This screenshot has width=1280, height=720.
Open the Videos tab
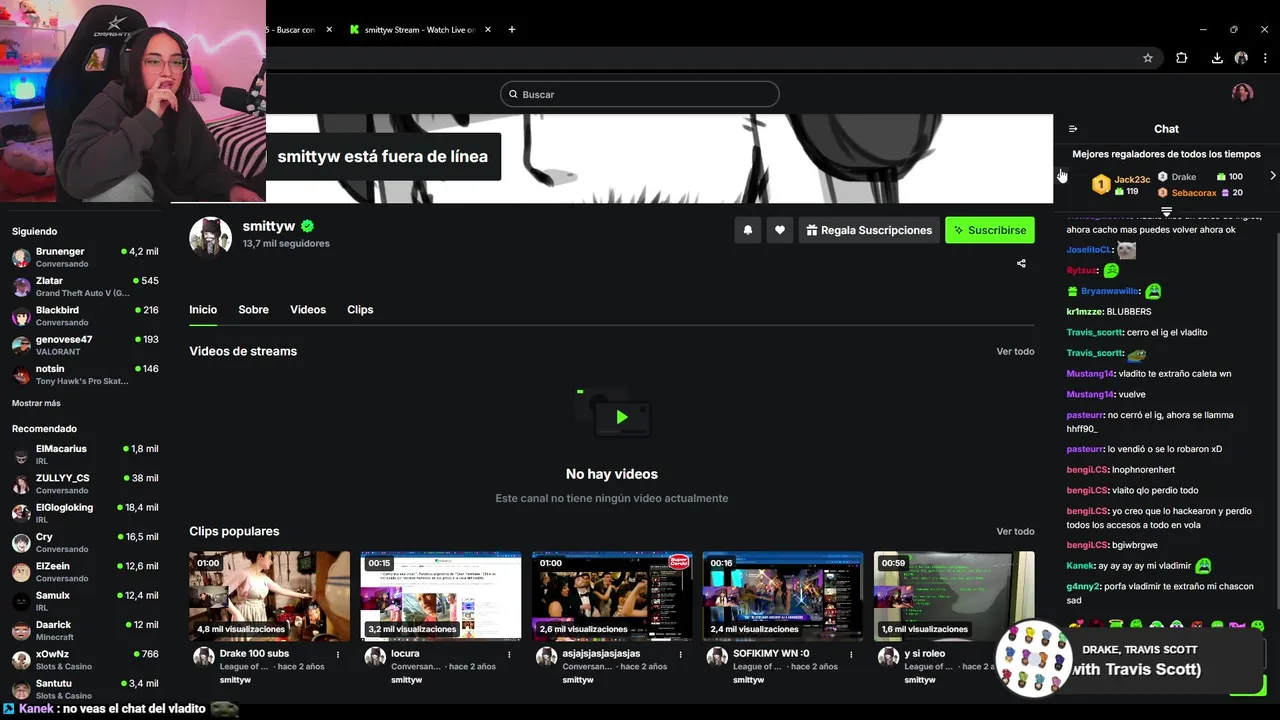click(308, 310)
